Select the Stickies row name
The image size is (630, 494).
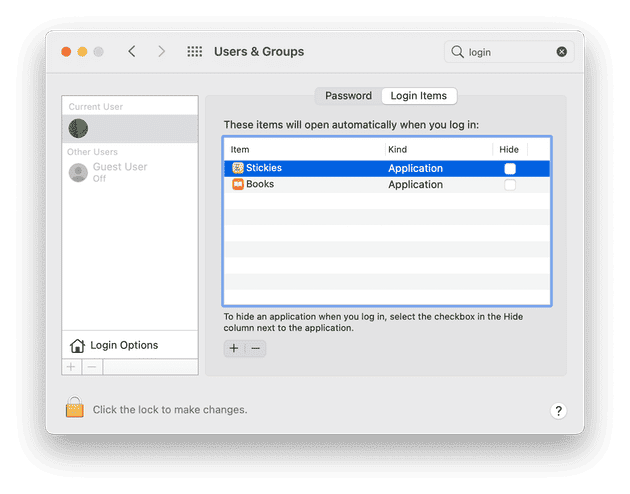[264, 168]
